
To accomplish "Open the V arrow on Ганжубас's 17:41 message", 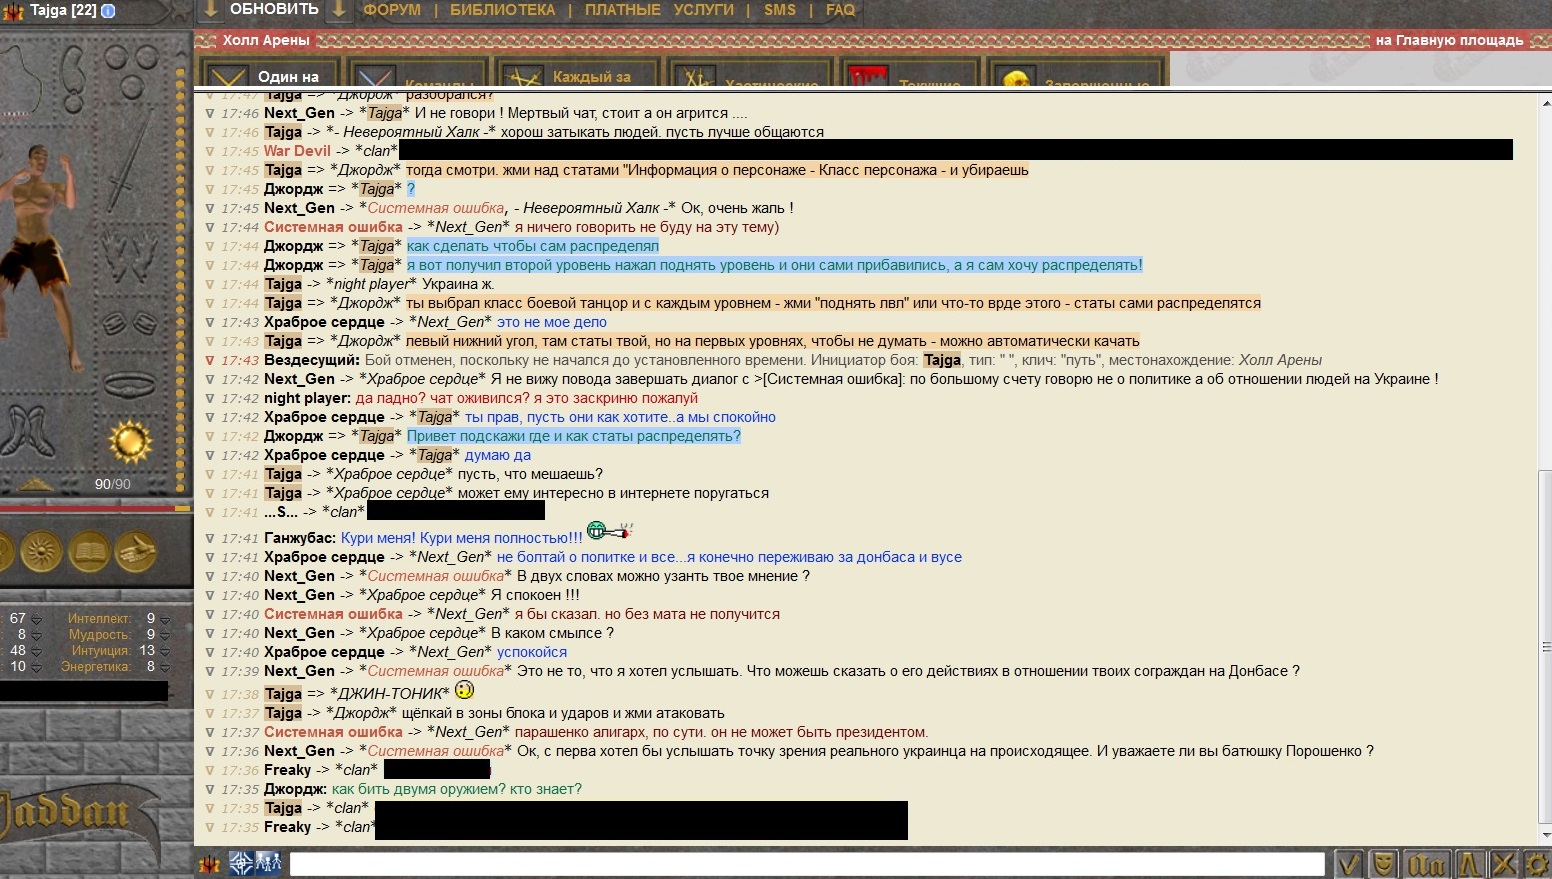I will (210, 539).
